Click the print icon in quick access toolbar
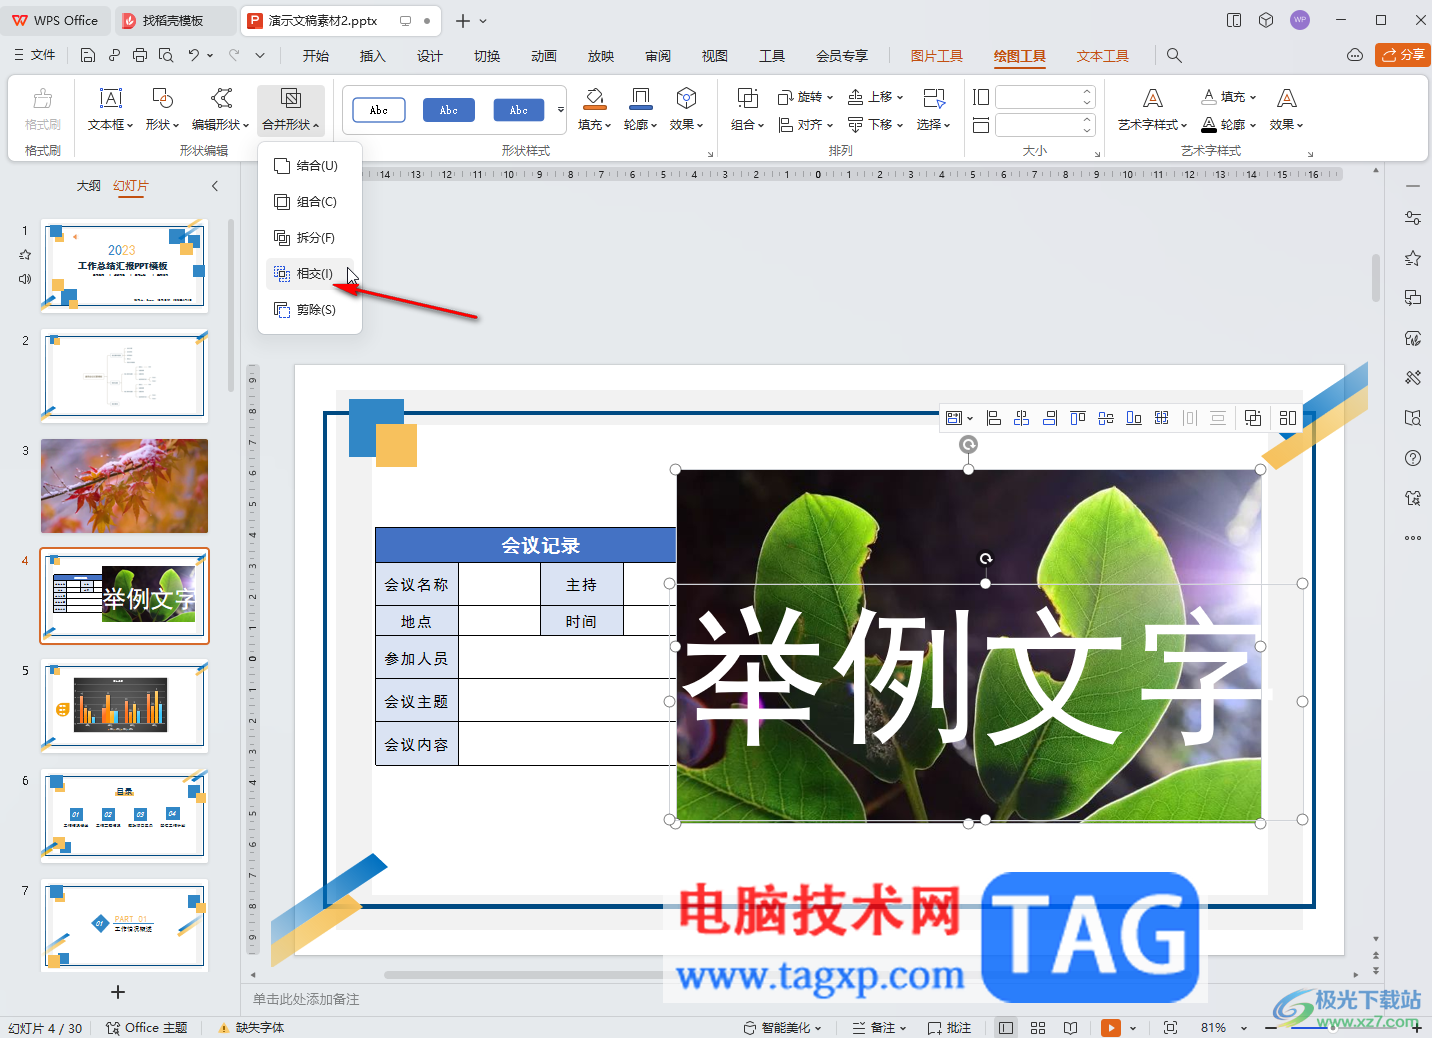The image size is (1432, 1038). point(140,56)
